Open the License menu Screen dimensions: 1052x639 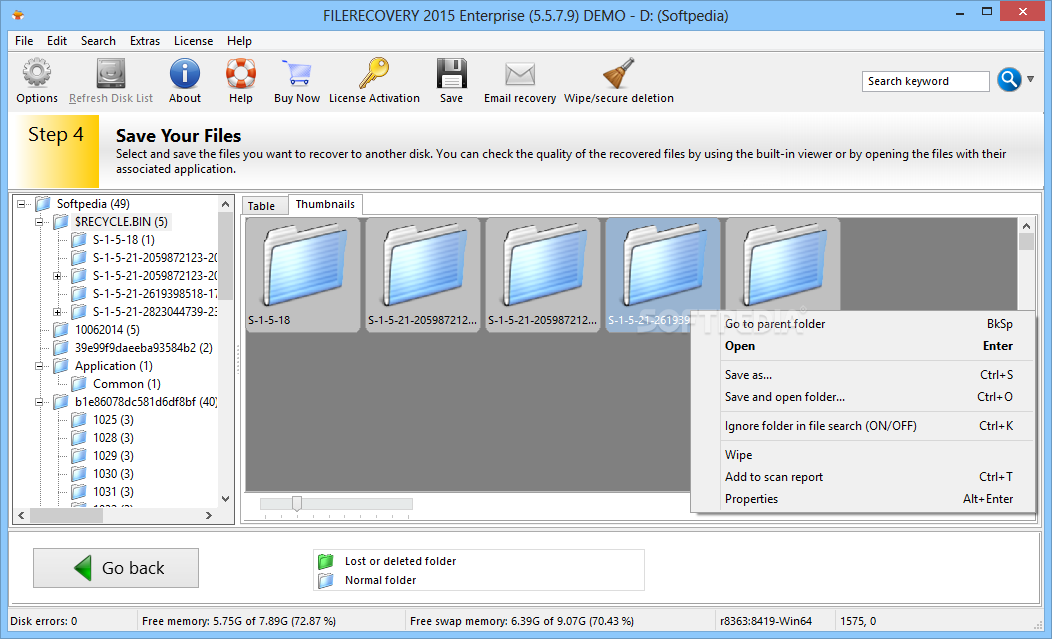(x=193, y=41)
